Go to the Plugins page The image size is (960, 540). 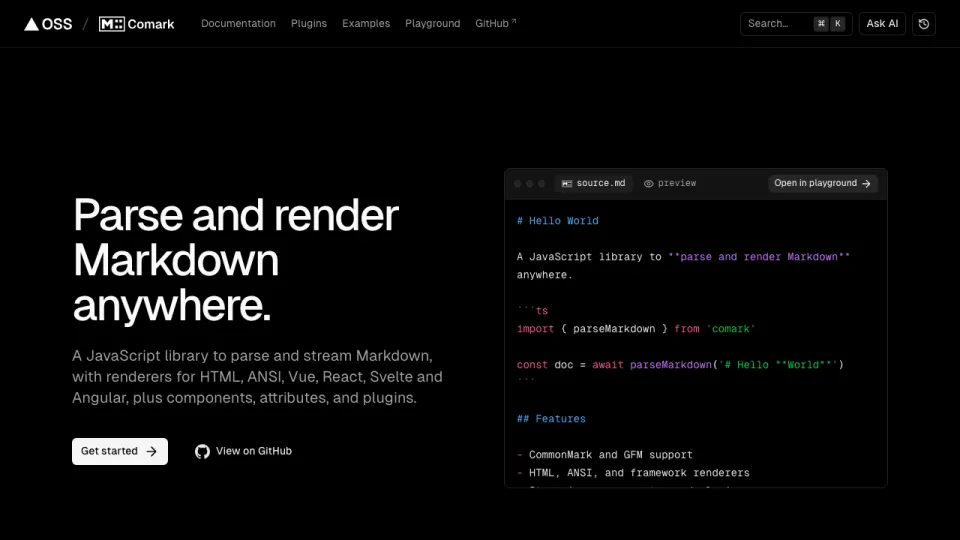[309, 23]
